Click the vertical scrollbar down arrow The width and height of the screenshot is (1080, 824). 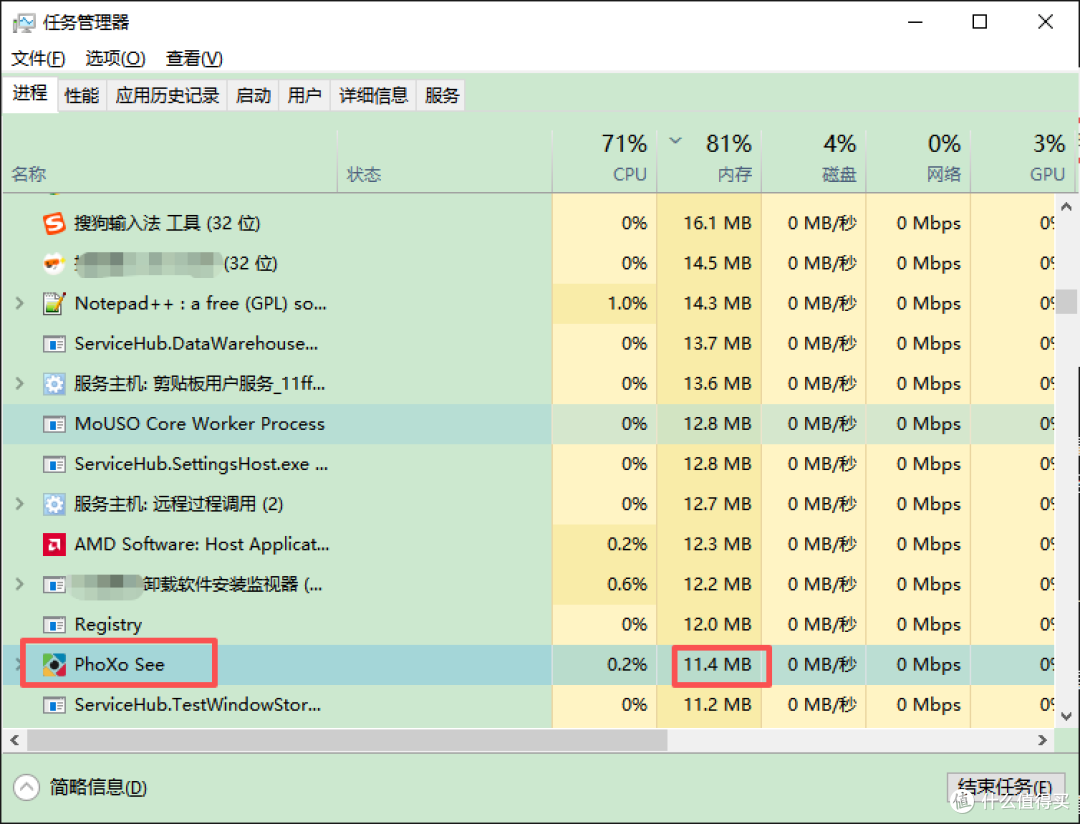point(1066,717)
